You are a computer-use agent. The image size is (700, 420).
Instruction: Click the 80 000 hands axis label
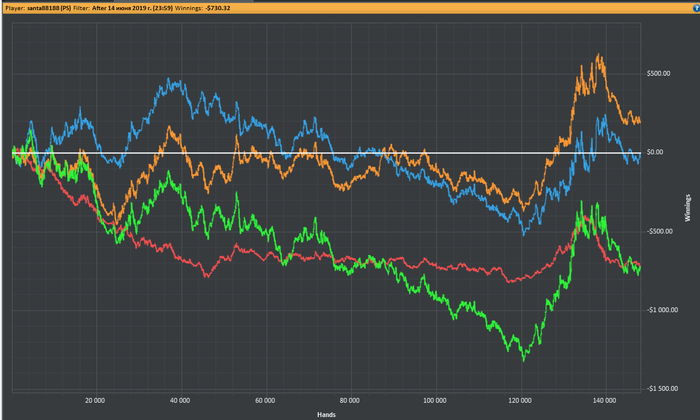pyautogui.click(x=350, y=400)
